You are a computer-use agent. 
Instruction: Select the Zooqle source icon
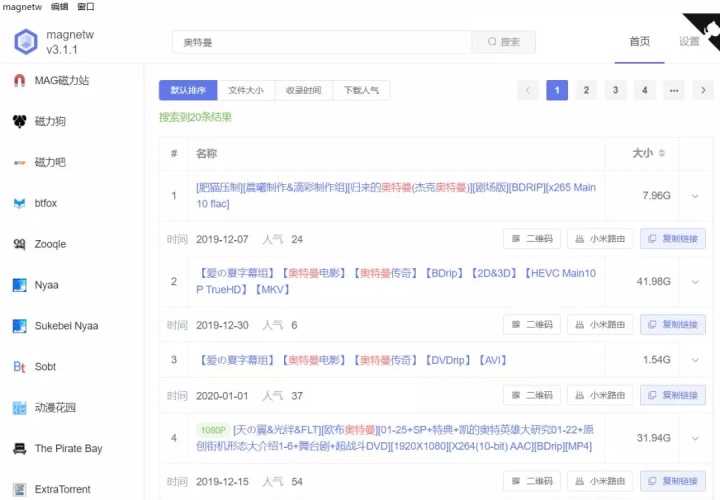pyautogui.click(x=19, y=244)
